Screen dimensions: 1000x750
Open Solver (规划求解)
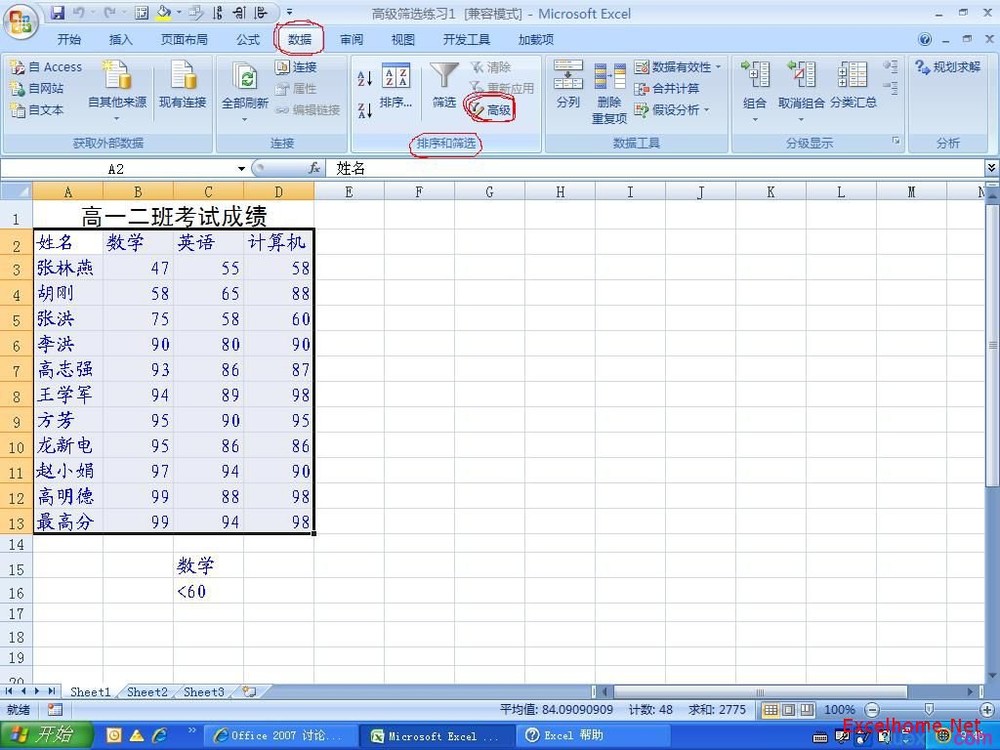[x=948, y=66]
